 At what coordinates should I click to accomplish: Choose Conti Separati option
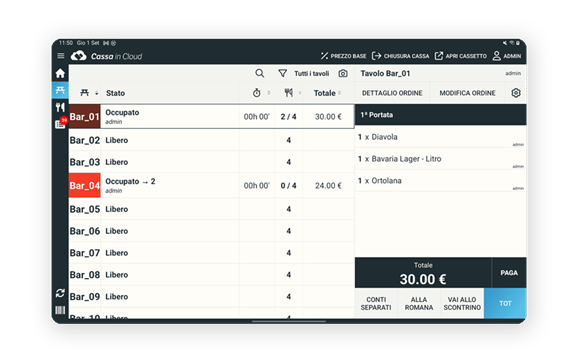coord(376,304)
